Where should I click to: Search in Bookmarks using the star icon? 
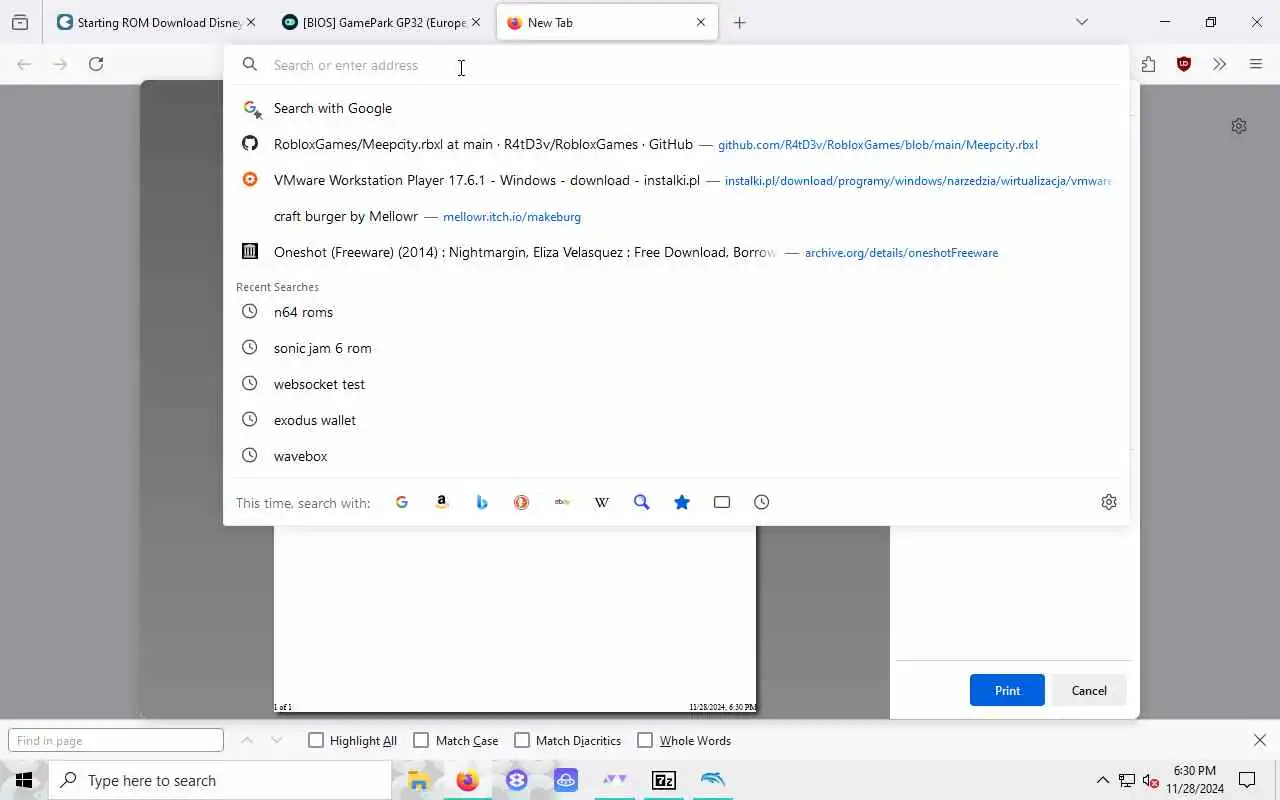coord(682,502)
